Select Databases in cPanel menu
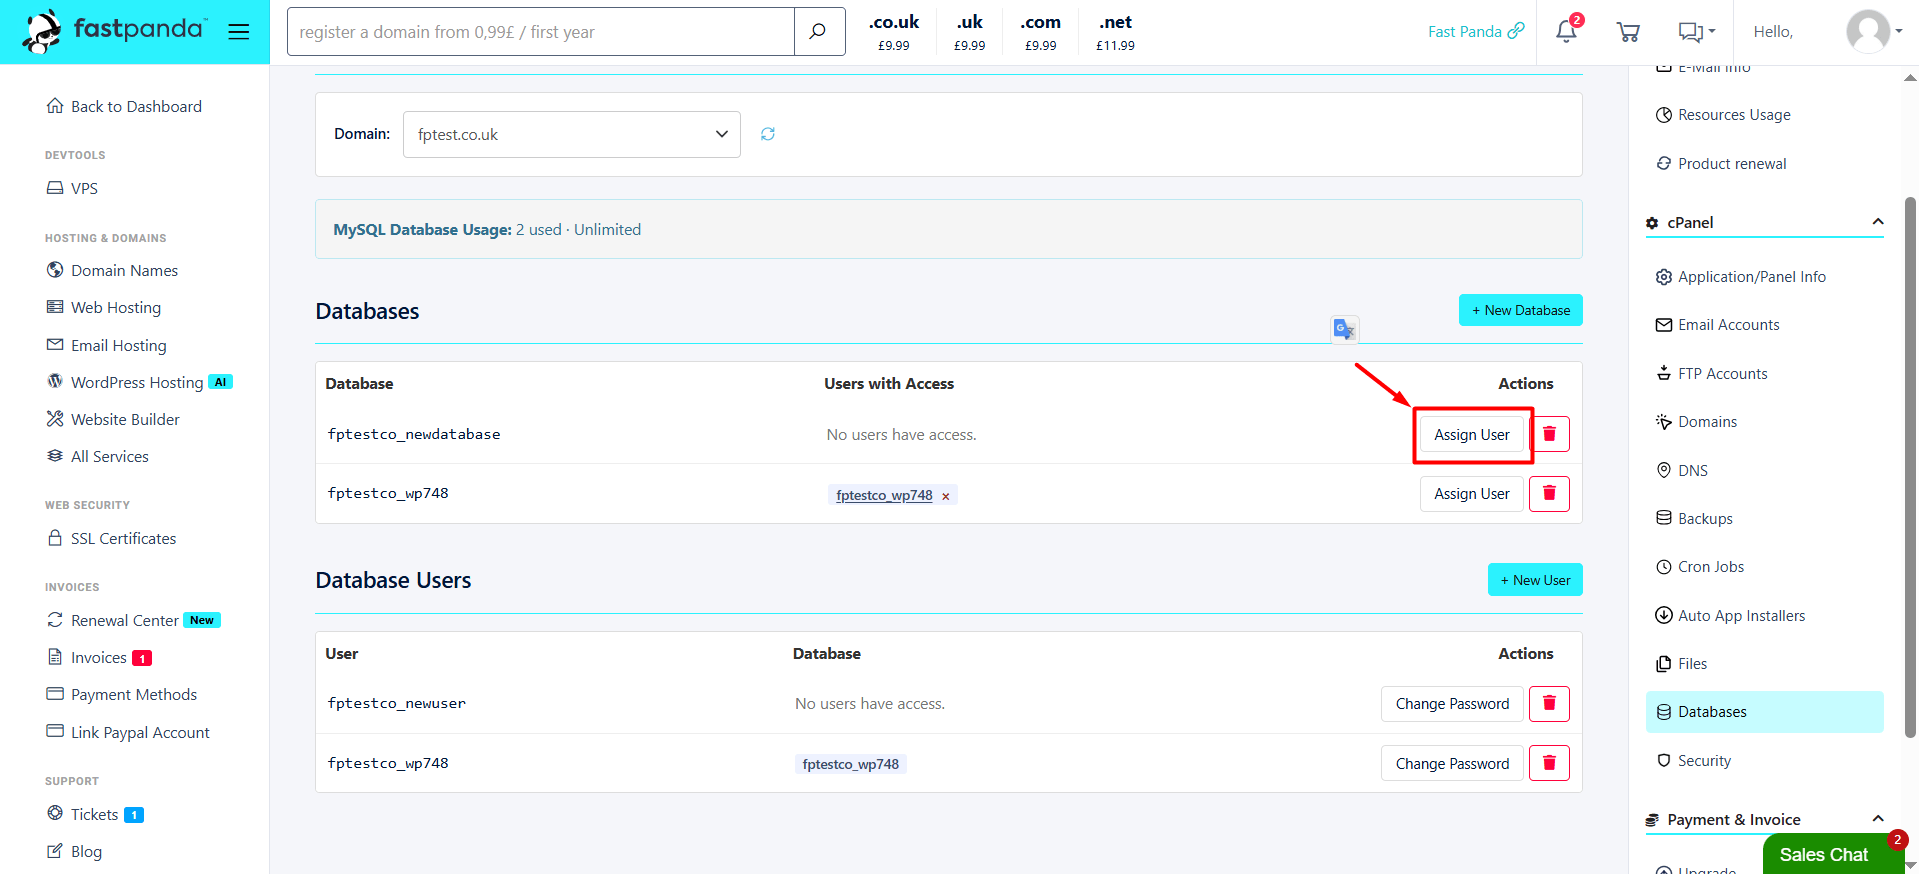Viewport: 1919px width, 874px height. (1765, 712)
